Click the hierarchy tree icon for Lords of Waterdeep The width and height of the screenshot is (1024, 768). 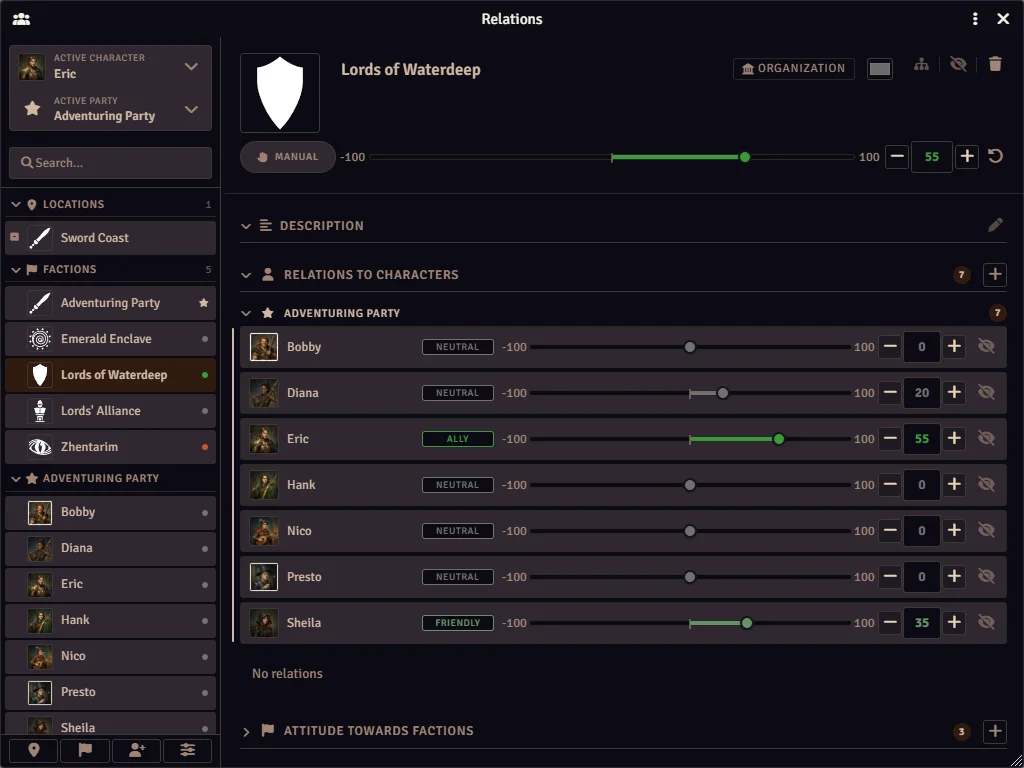point(921,64)
